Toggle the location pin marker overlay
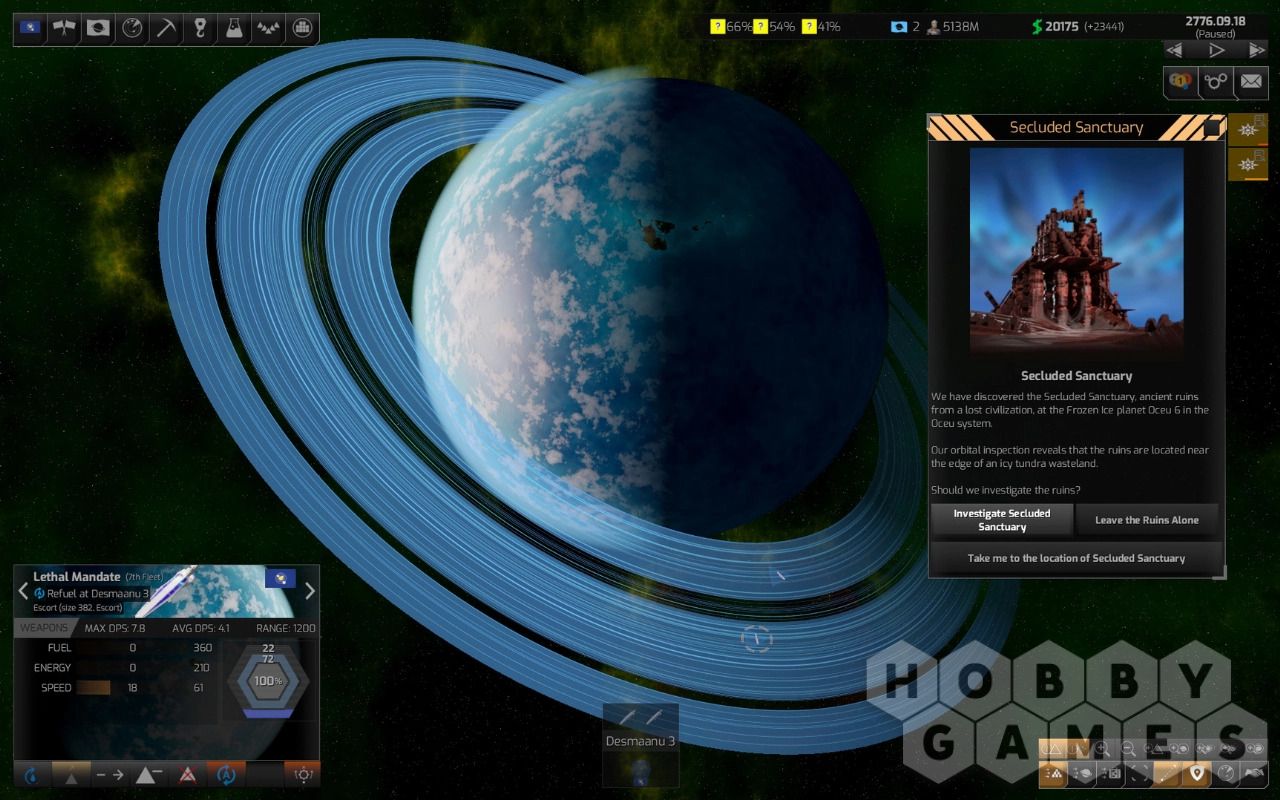The image size is (1280, 800). (x=1196, y=774)
